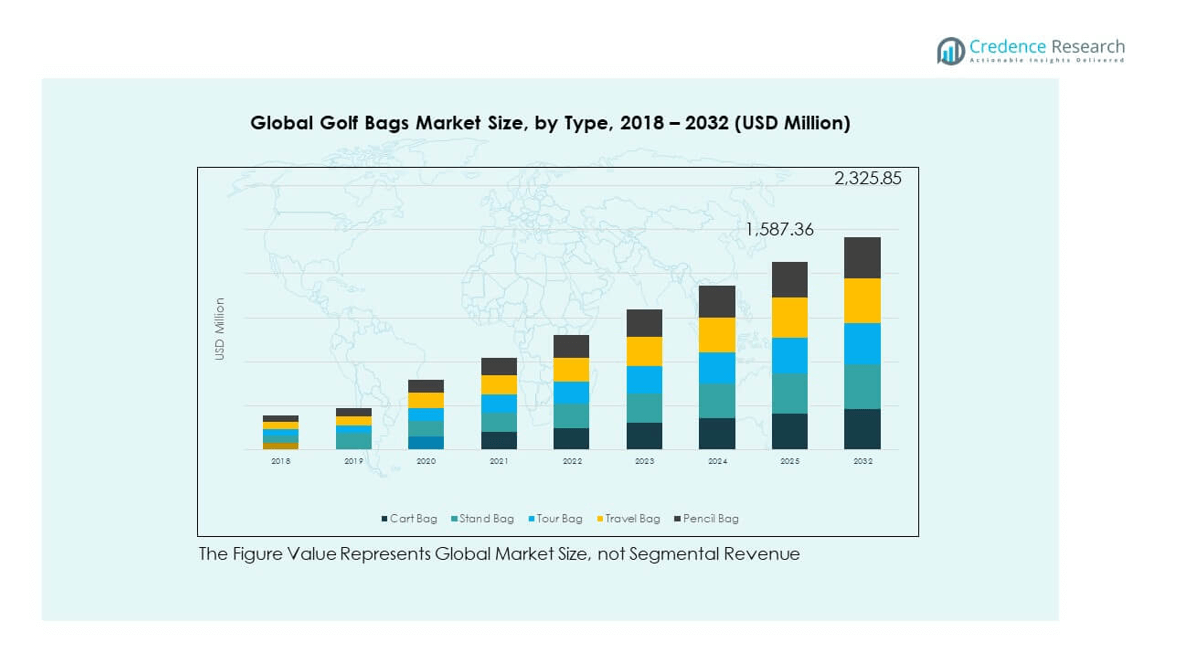Select the Global Golf Bags Market Size title
This screenshot has height=653, width=1186.
point(550,123)
